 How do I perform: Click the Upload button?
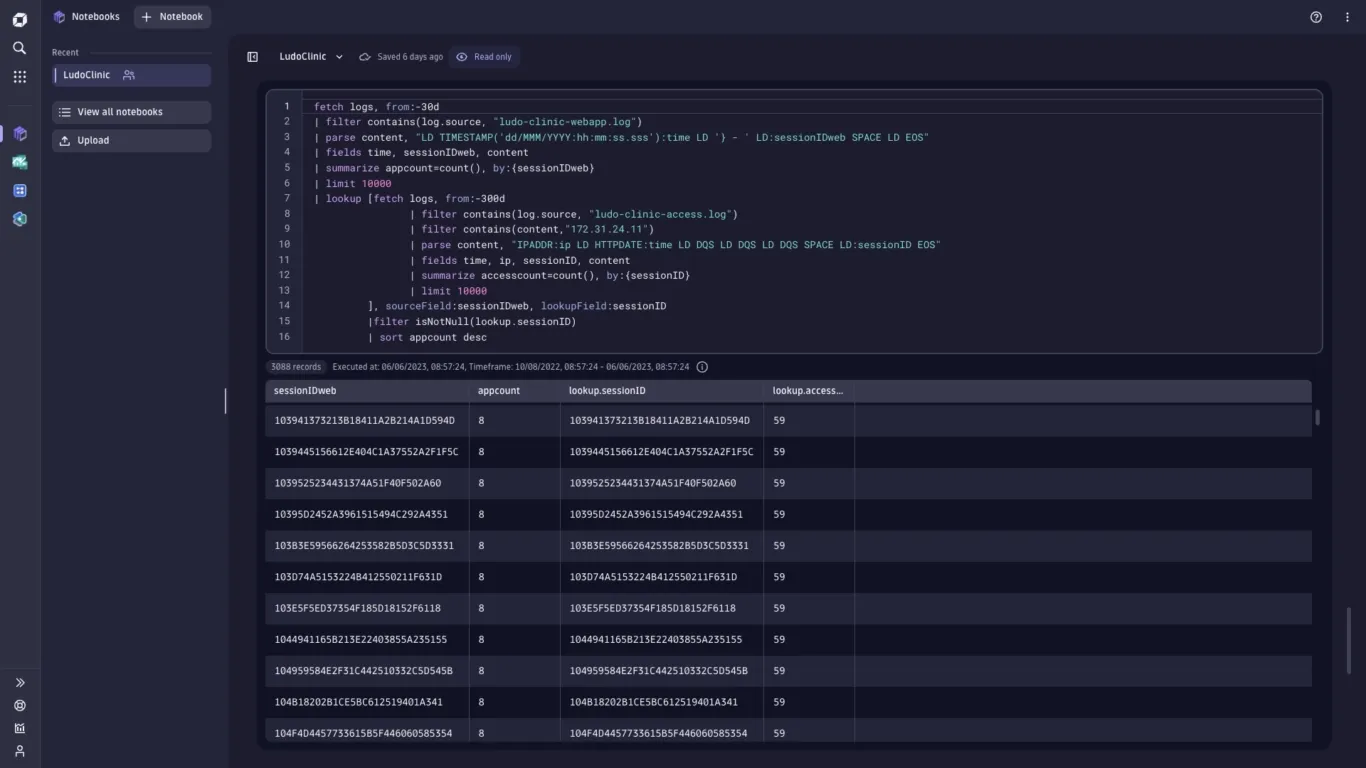click(131, 141)
